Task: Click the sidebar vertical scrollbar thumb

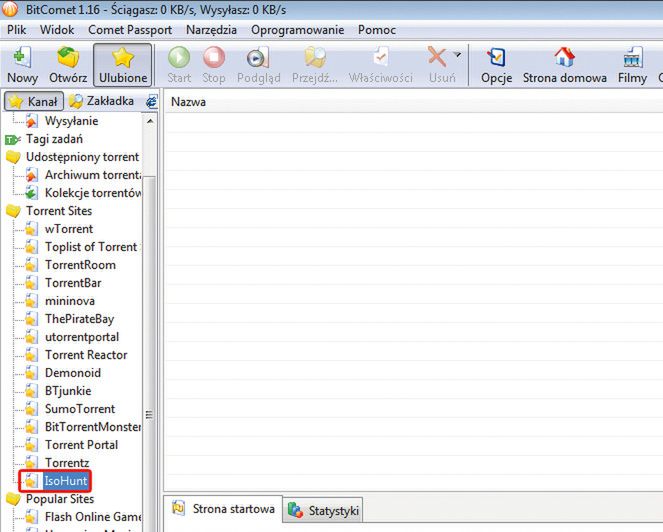Action: pos(149,354)
